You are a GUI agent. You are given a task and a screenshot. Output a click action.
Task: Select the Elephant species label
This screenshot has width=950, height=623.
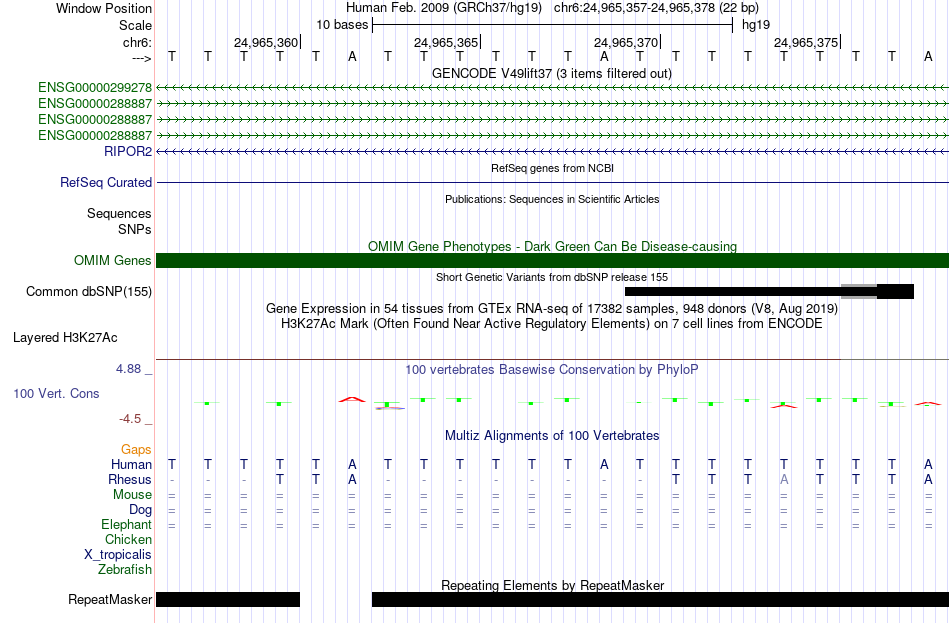[127, 525]
